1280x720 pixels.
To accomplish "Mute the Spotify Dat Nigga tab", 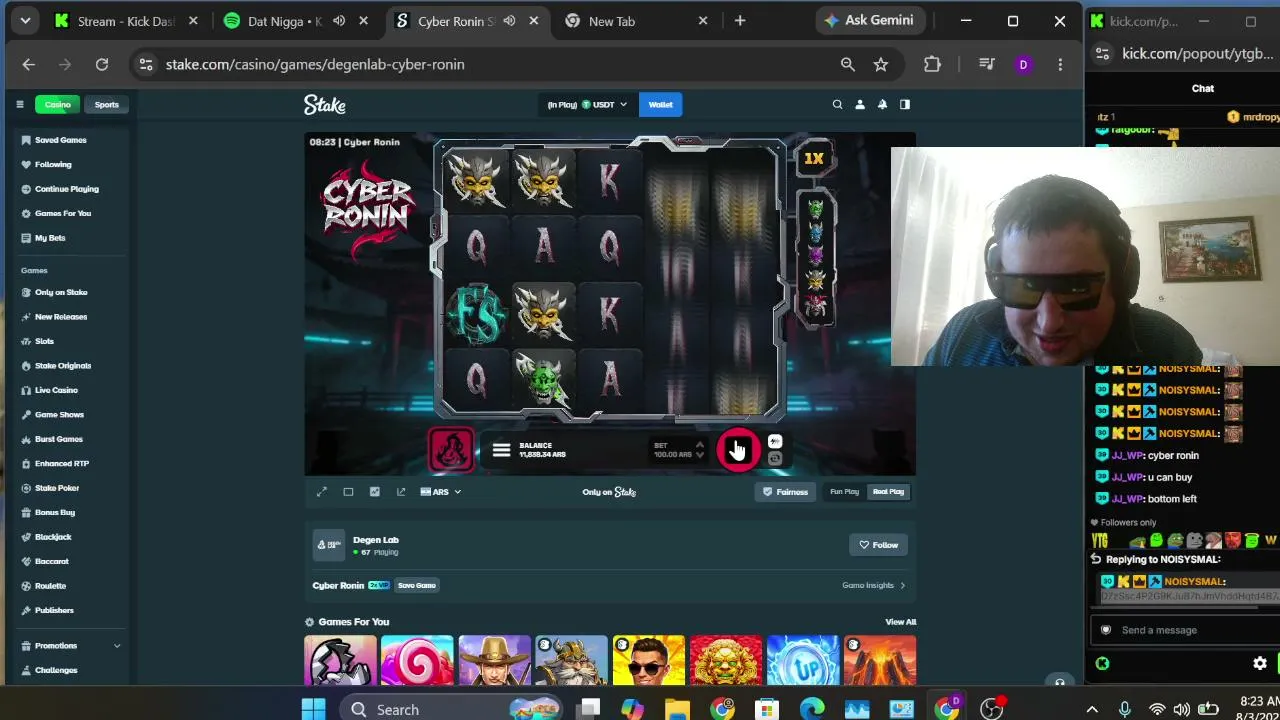I will click(x=339, y=21).
